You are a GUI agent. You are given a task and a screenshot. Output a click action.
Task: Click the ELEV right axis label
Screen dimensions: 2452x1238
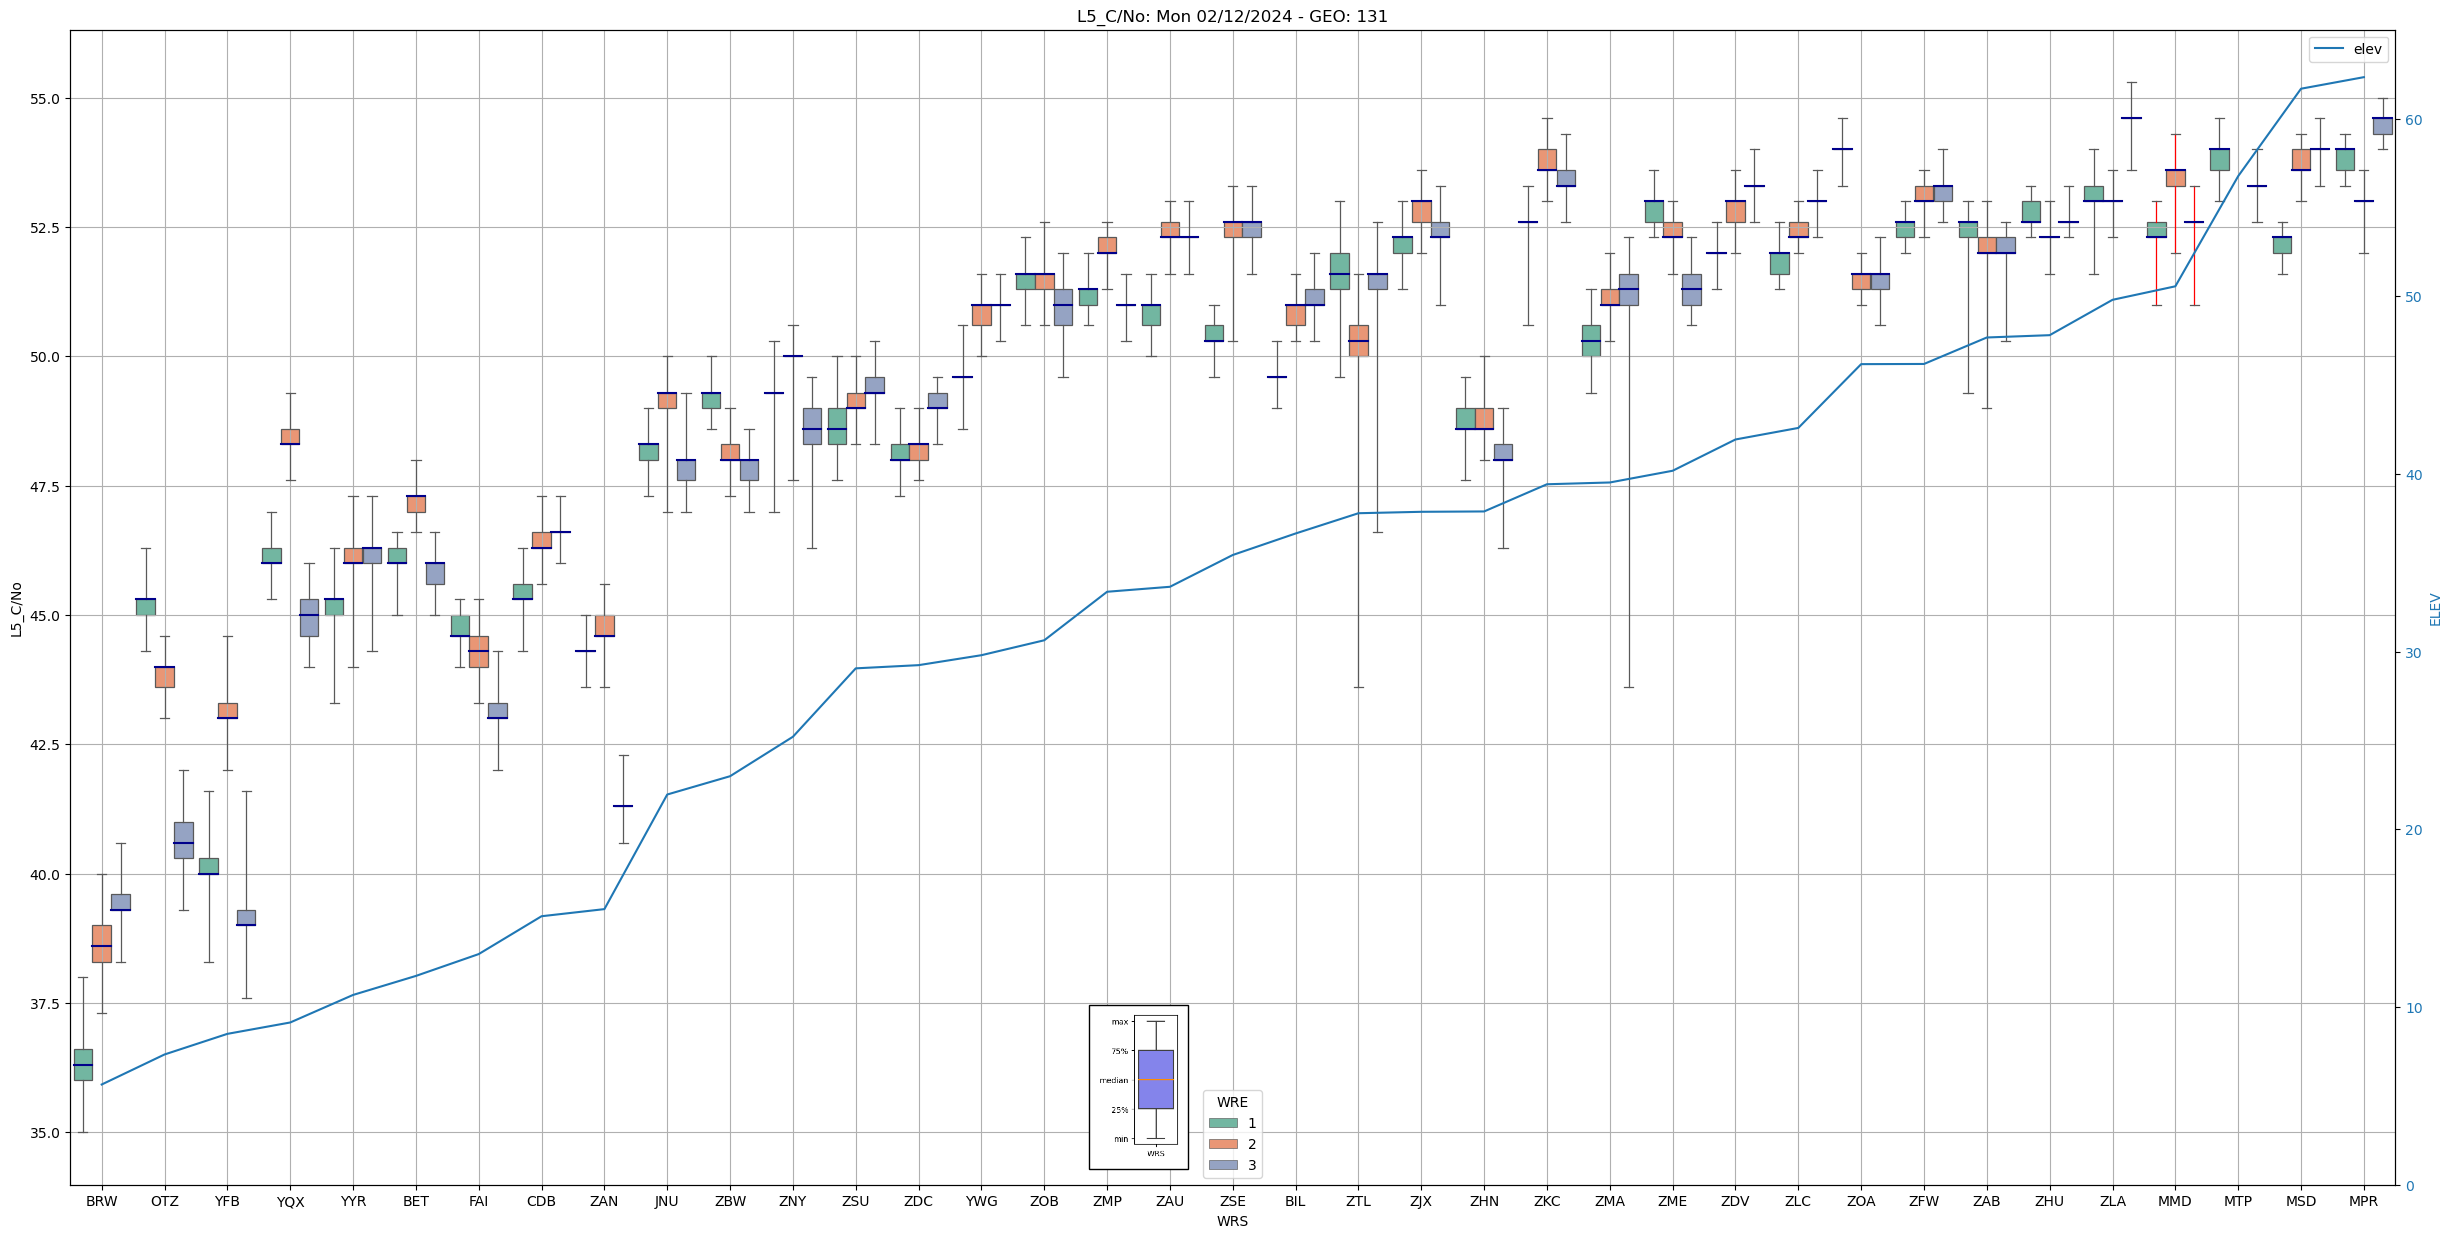point(2435,609)
